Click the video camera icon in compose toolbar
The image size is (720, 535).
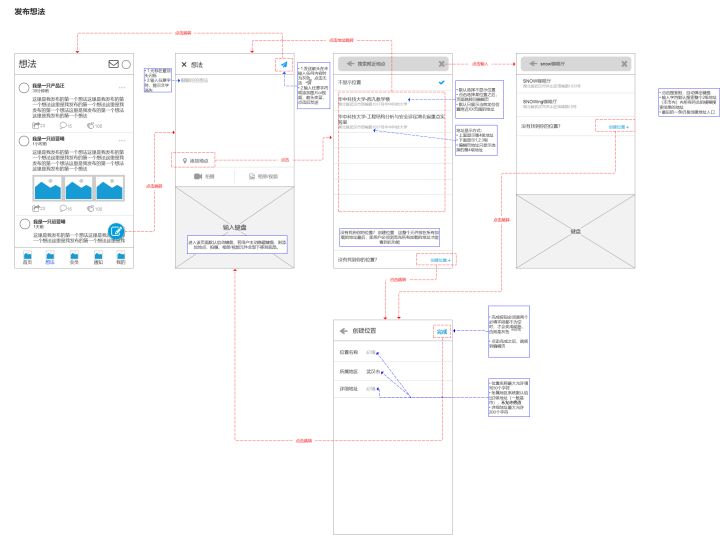pyautogui.click(x=198, y=176)
